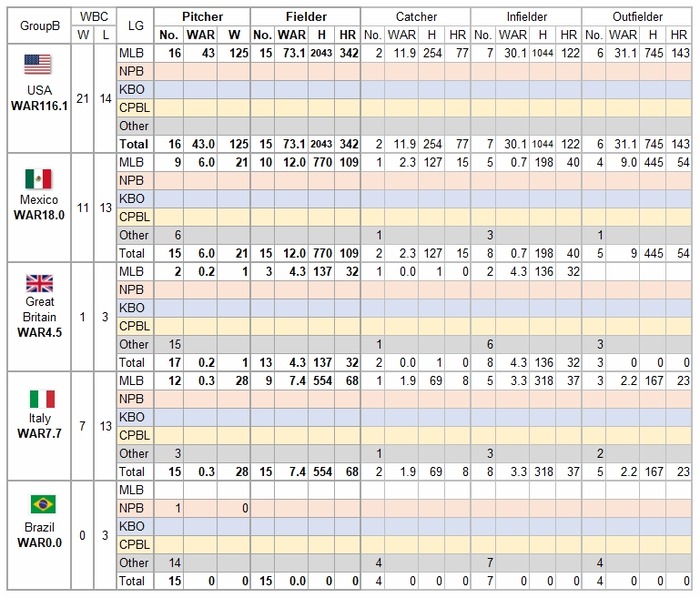Select the USA CPBL row label
The width and height of the screenshot is (700, 598).
(135, 108)
